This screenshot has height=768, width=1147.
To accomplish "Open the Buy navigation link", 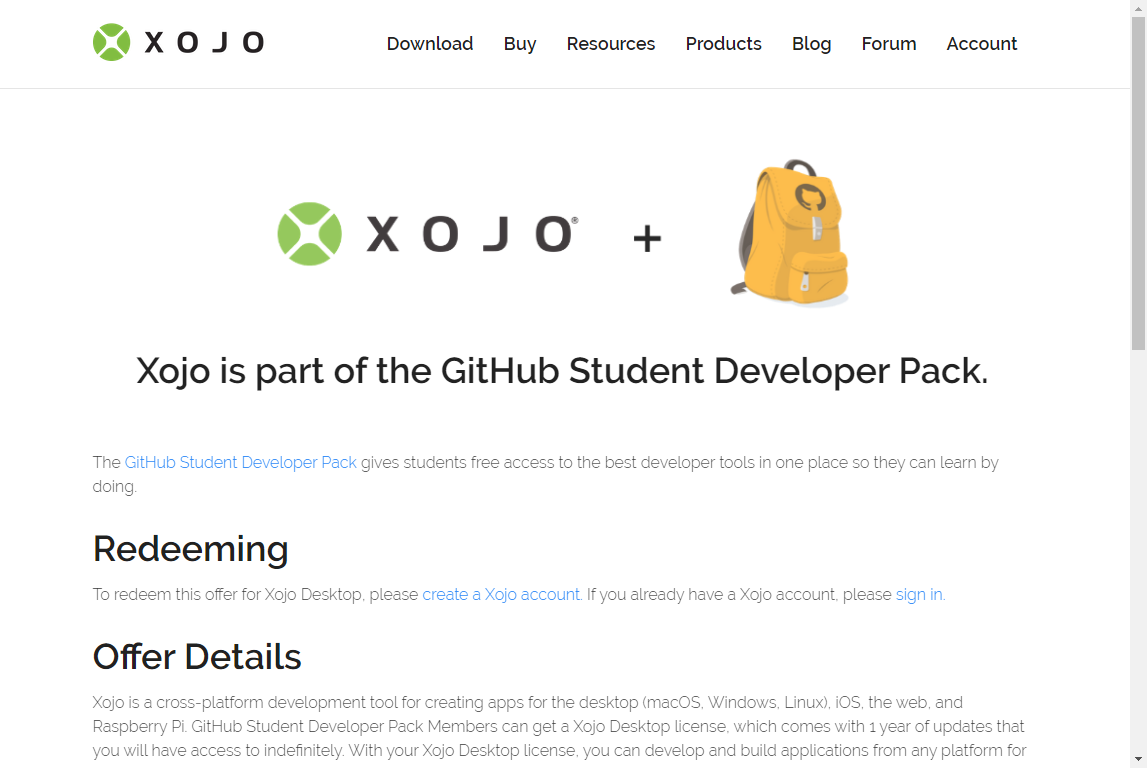I will click(x=519, y=44).
